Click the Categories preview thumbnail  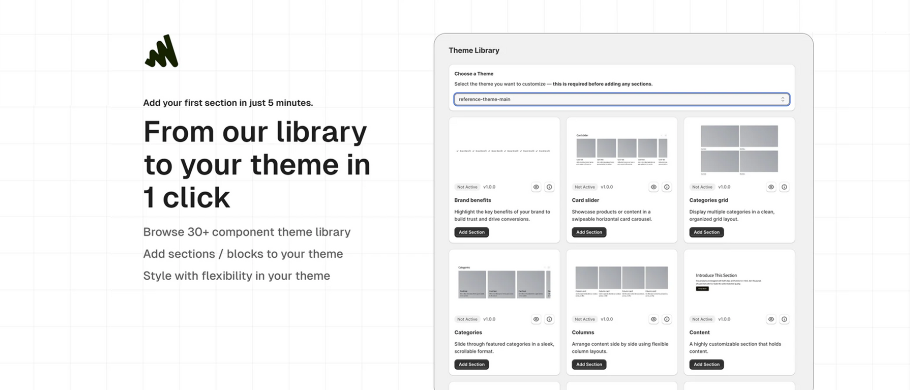pos(504,283)
